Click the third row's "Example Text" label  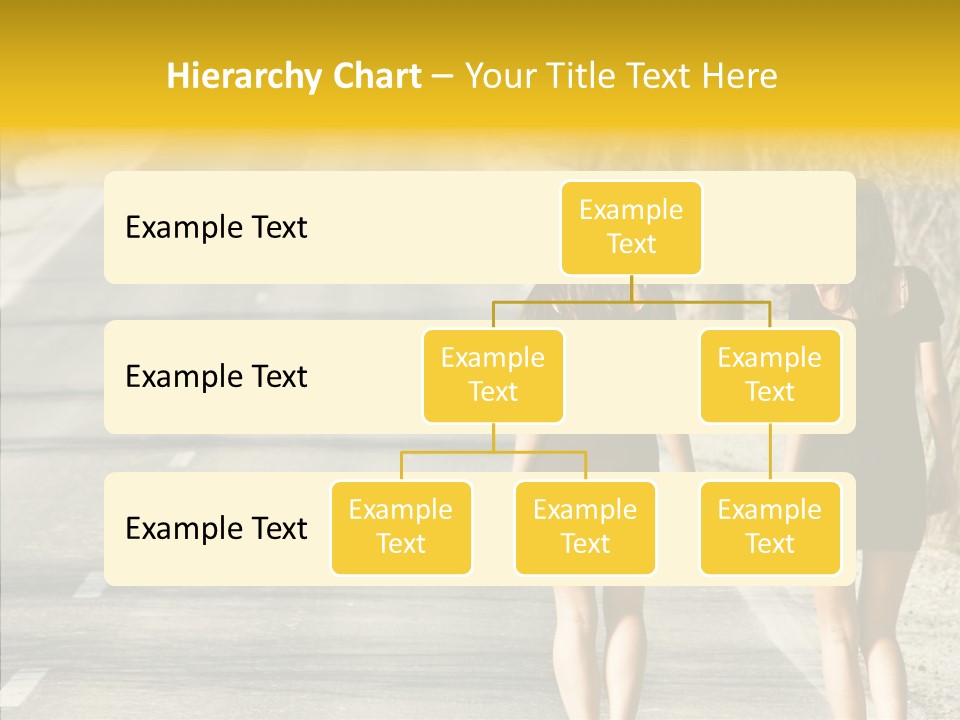coord(216,528)
